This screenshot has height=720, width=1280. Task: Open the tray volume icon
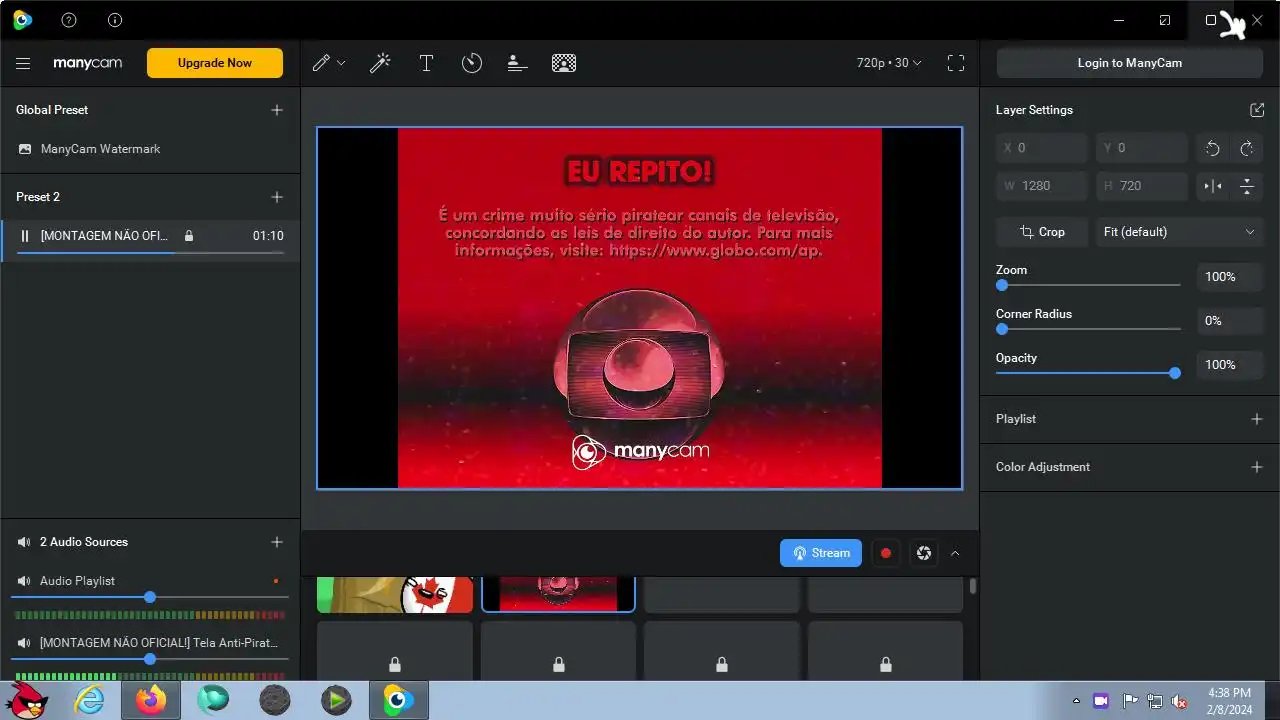pos(1180,701)
